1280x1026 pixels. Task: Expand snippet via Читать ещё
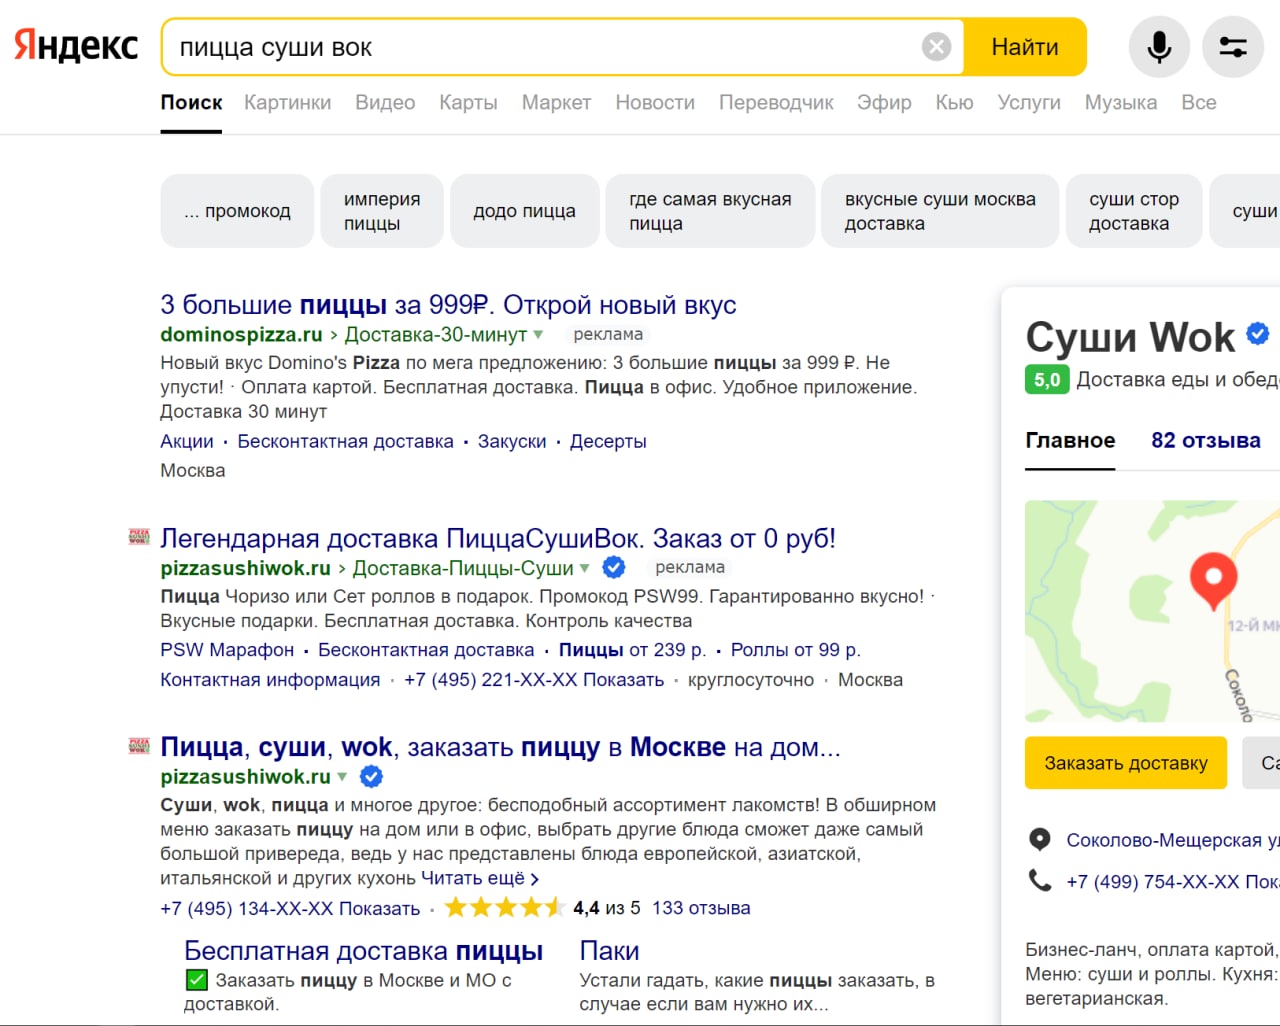click(480, 878)
